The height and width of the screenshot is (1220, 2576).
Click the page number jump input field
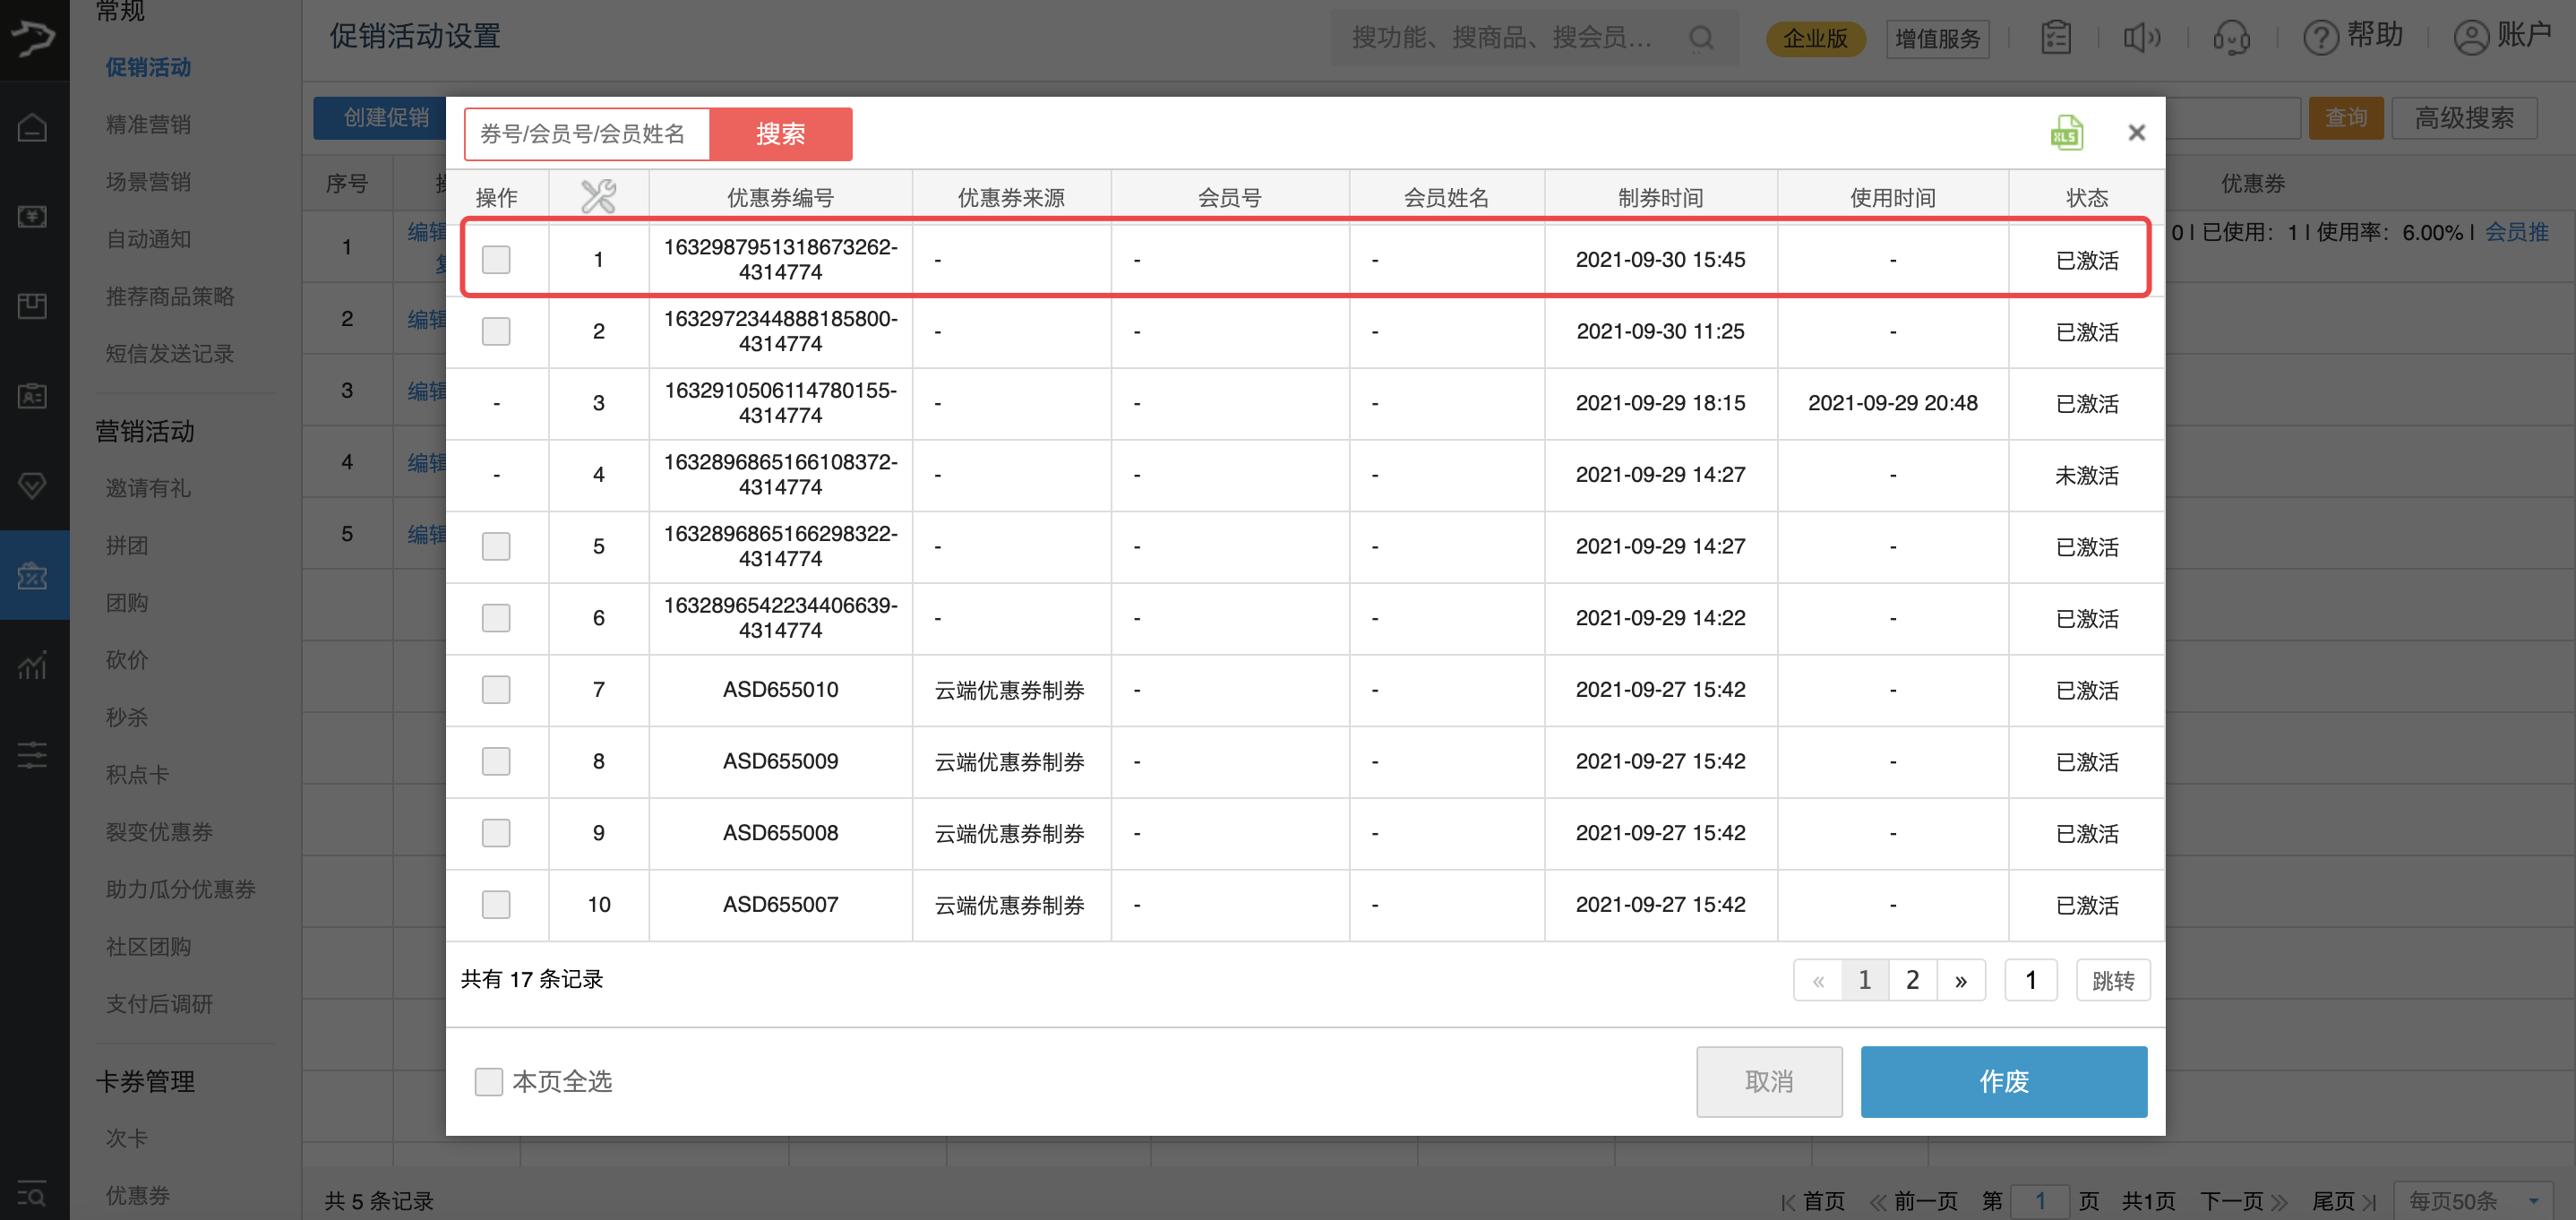pos(2031,980)
